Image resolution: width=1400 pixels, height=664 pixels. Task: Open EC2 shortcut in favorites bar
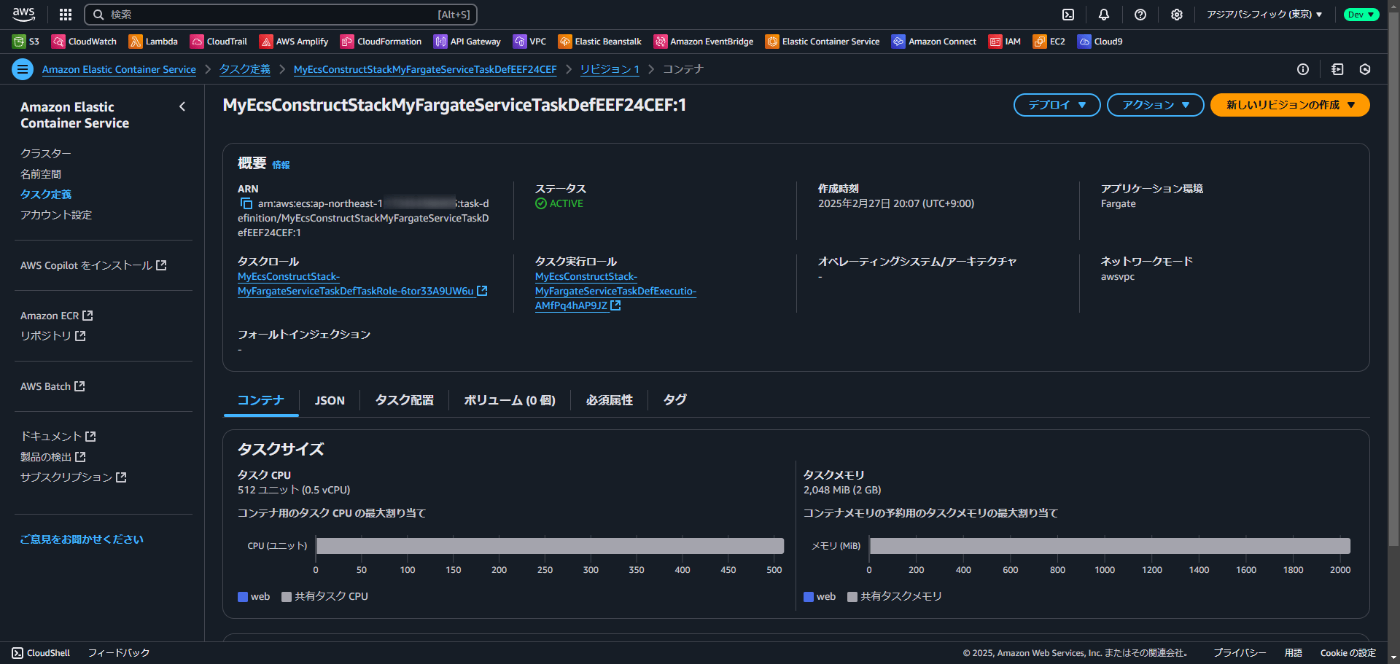(1049, 42)
